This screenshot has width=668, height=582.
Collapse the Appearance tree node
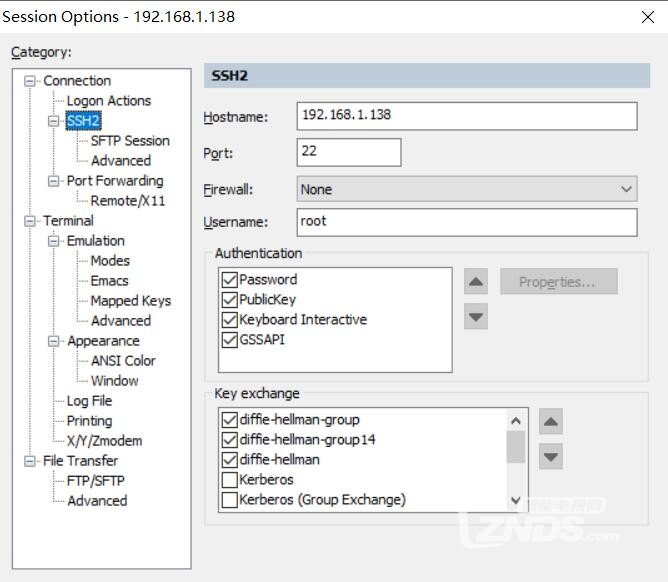(53, 341)
